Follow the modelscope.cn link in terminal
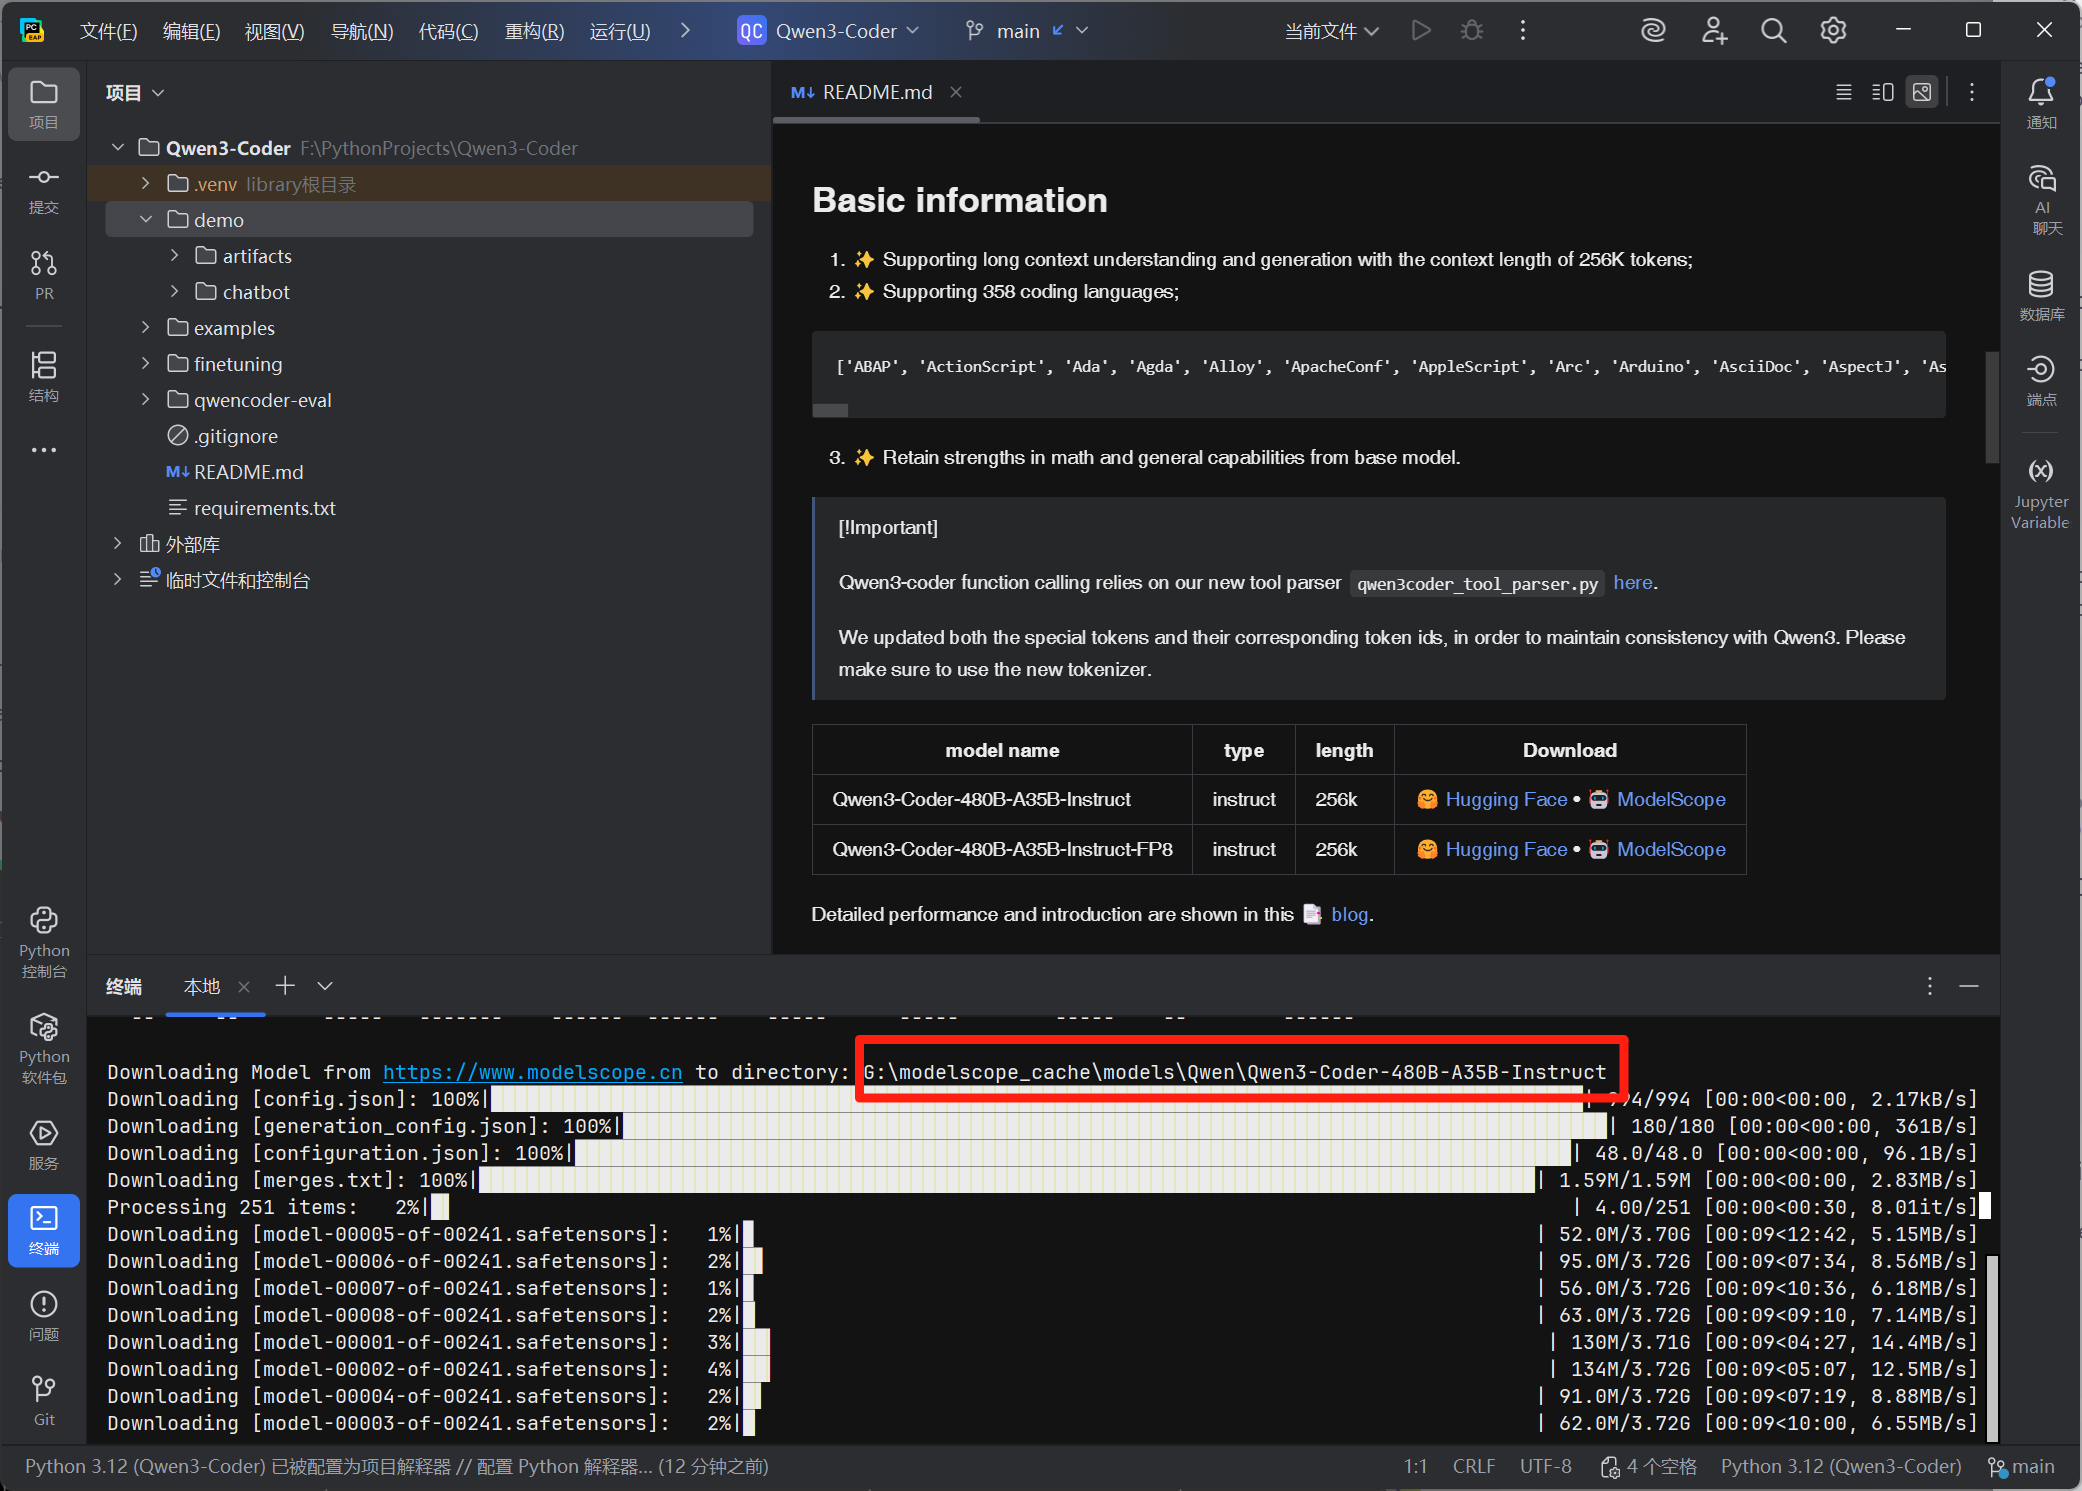This screenshot has width=2082, height=1491. (532, 1072)
